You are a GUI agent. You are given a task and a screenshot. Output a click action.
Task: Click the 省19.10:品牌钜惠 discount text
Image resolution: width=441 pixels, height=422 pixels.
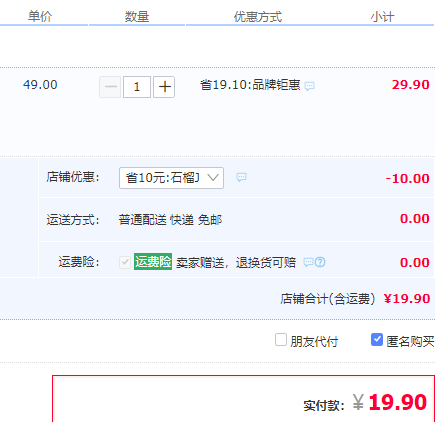coord(250,85)
